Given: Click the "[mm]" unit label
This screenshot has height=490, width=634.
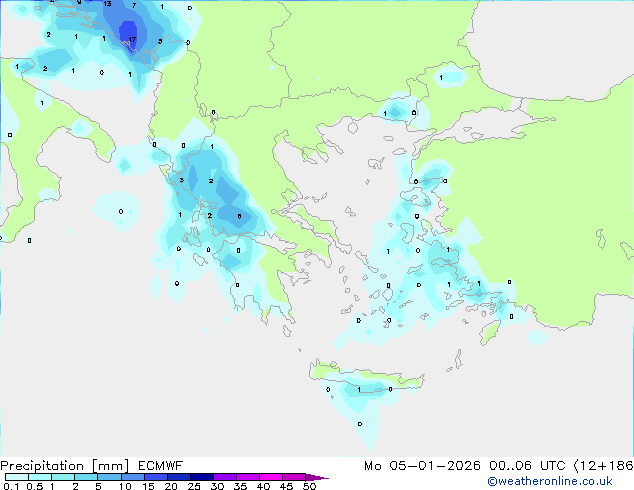Looking at the screenshot, I should [x=111, y=466].
